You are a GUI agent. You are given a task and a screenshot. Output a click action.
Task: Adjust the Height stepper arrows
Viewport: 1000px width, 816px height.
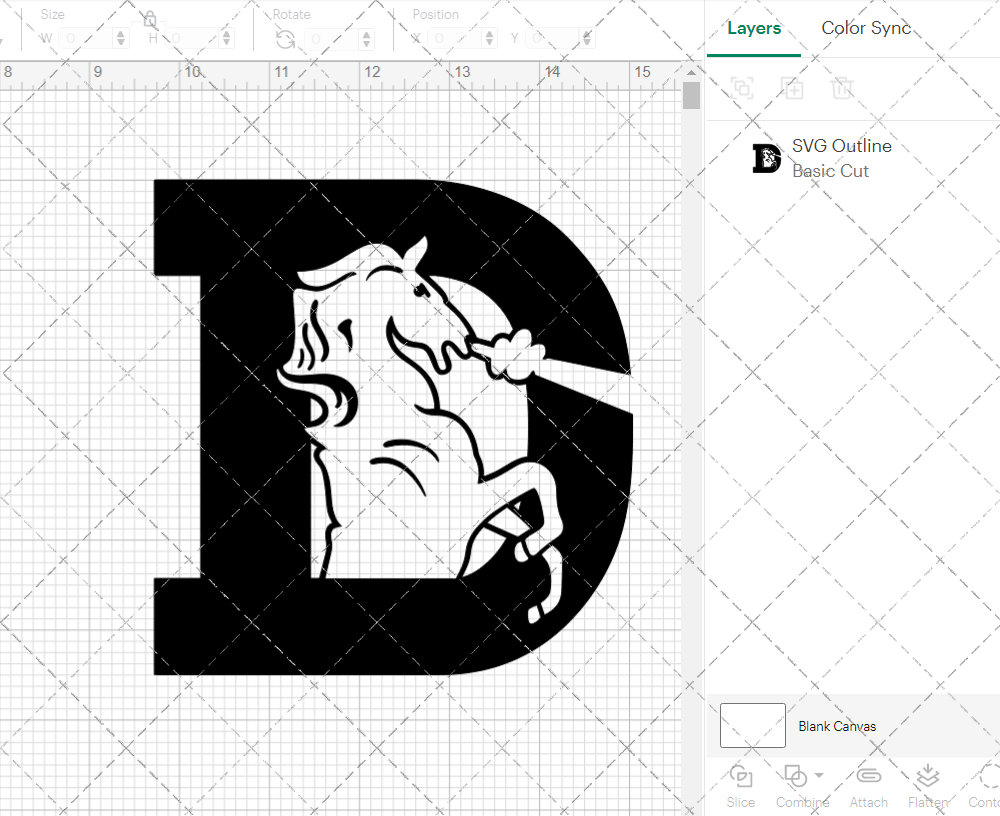coord(227,39)
